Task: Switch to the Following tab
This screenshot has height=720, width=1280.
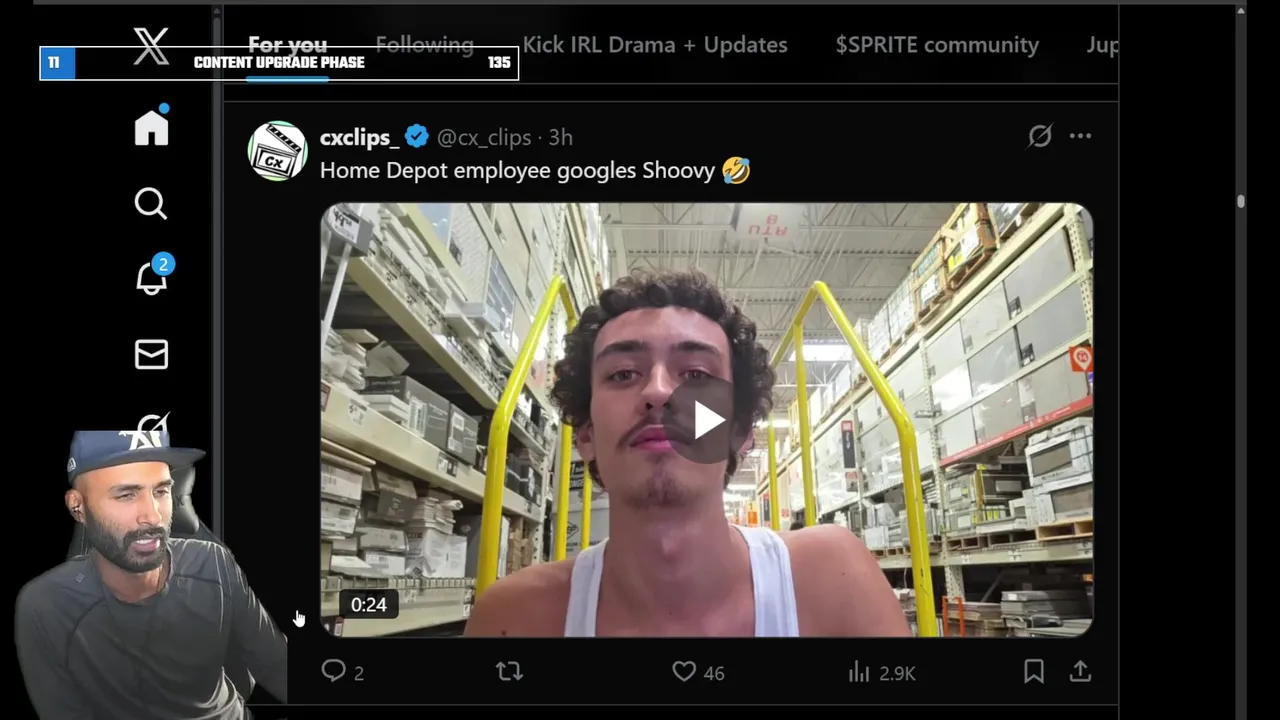Action: click(x=424, y=45)
